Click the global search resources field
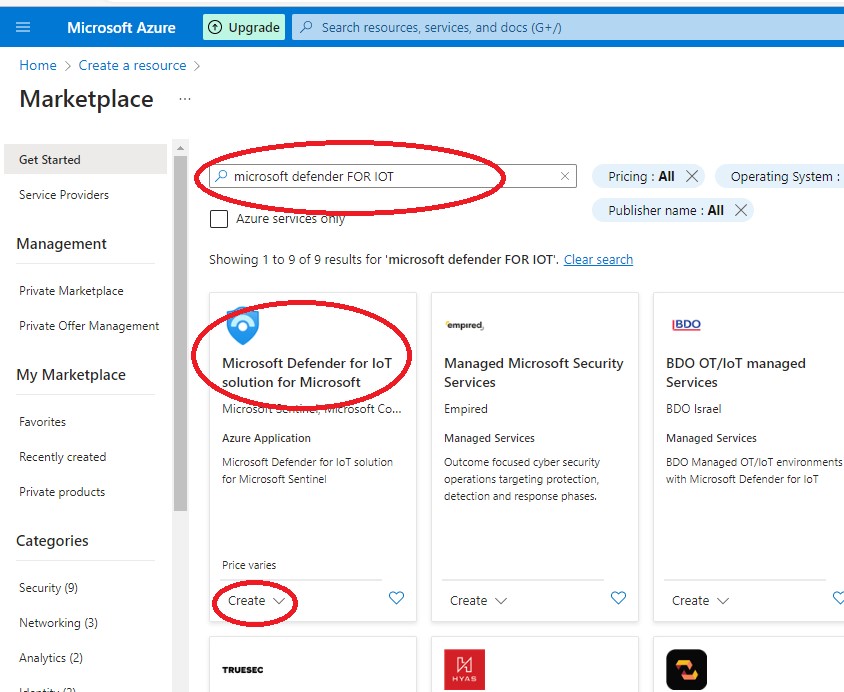 (568, 27)
